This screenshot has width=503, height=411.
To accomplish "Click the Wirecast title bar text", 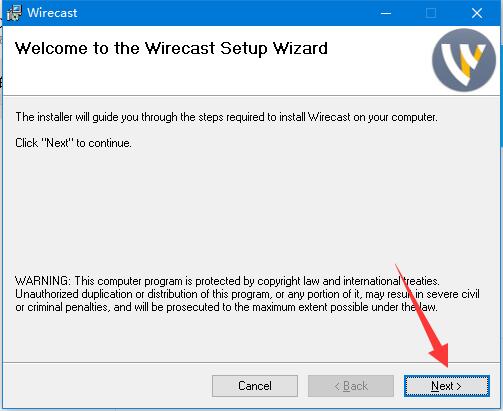I will pyautogui.click(x=52, y=13).
